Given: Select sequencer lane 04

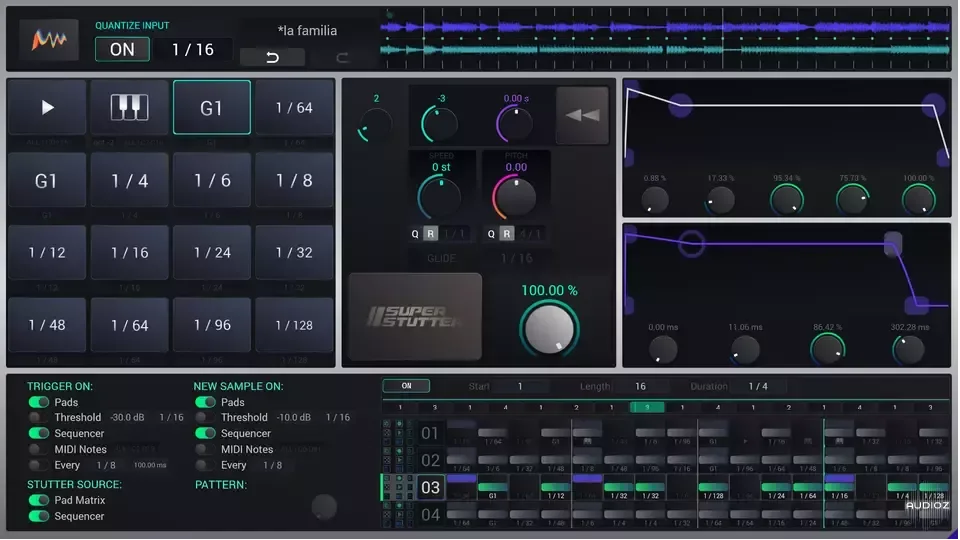Looking at the screenshot, I should (x=430, y=514).
